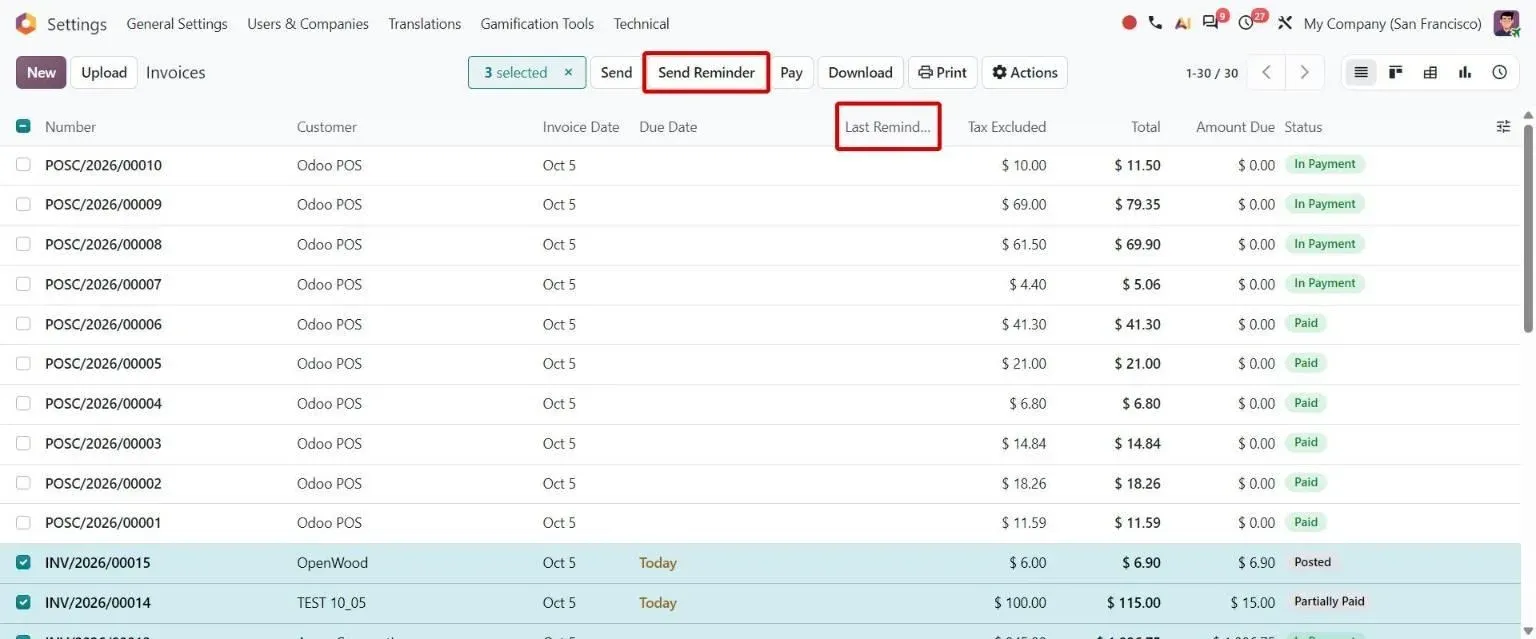Switch to activity clock view icon
Viewport: 1536px width, 639px height.
pos(1500,72)
